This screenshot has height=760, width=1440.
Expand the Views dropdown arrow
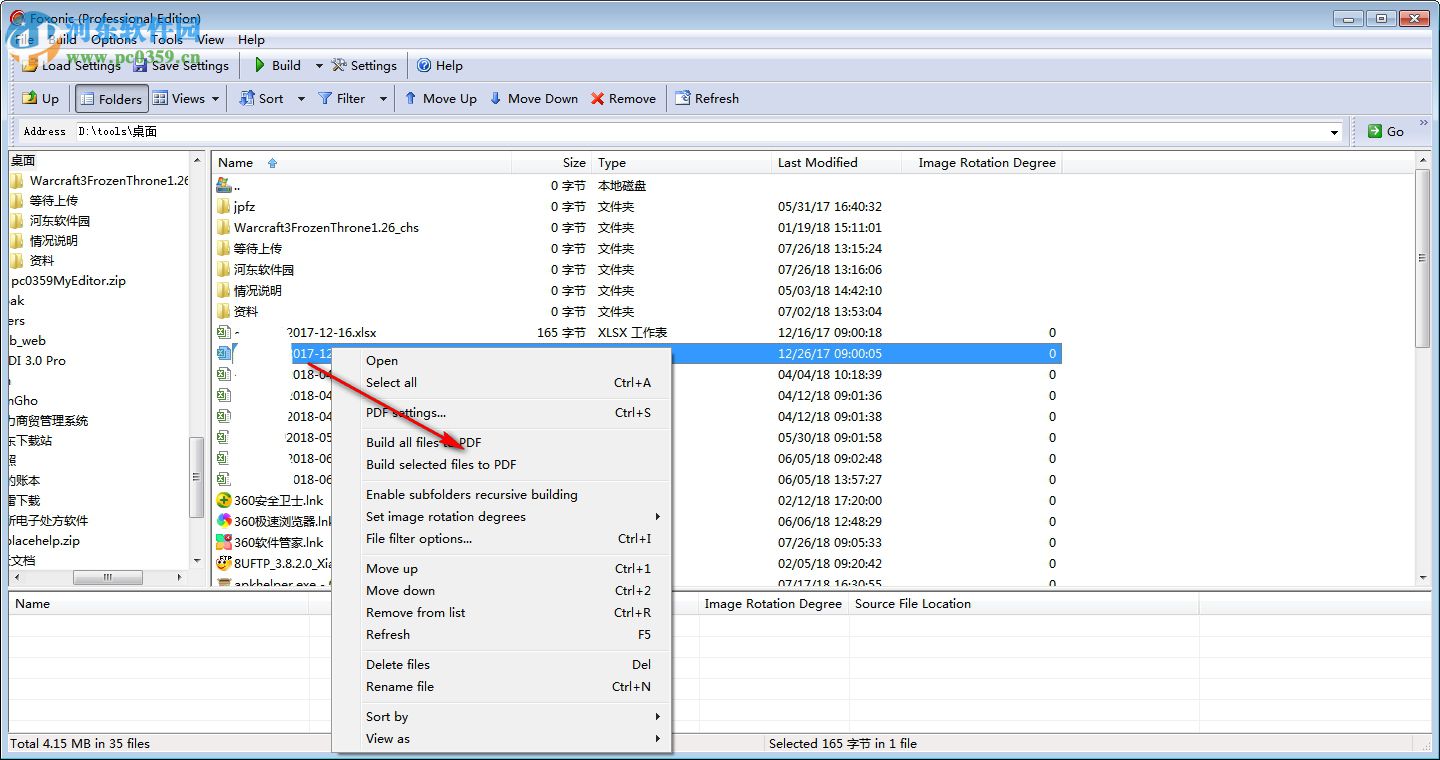[215, 99]
